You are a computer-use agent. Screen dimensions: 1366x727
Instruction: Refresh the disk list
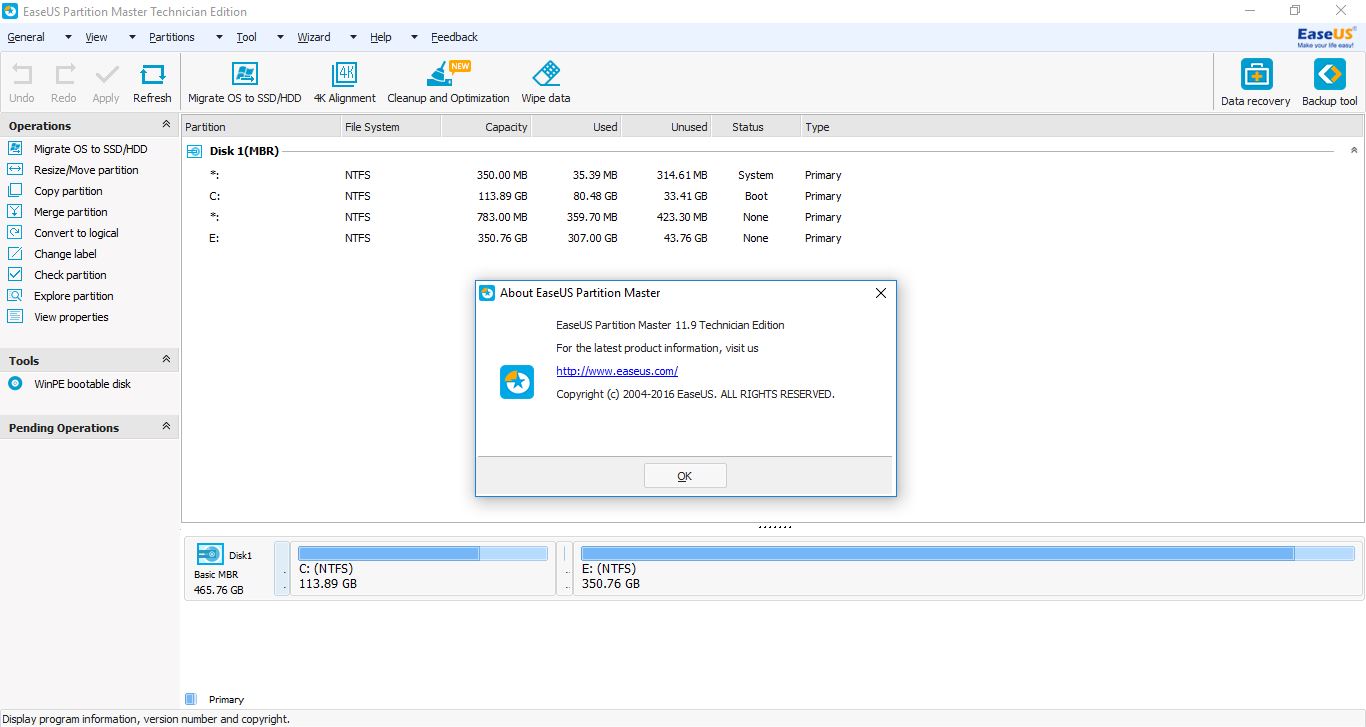pyautogui.click(x=152, y=83)
